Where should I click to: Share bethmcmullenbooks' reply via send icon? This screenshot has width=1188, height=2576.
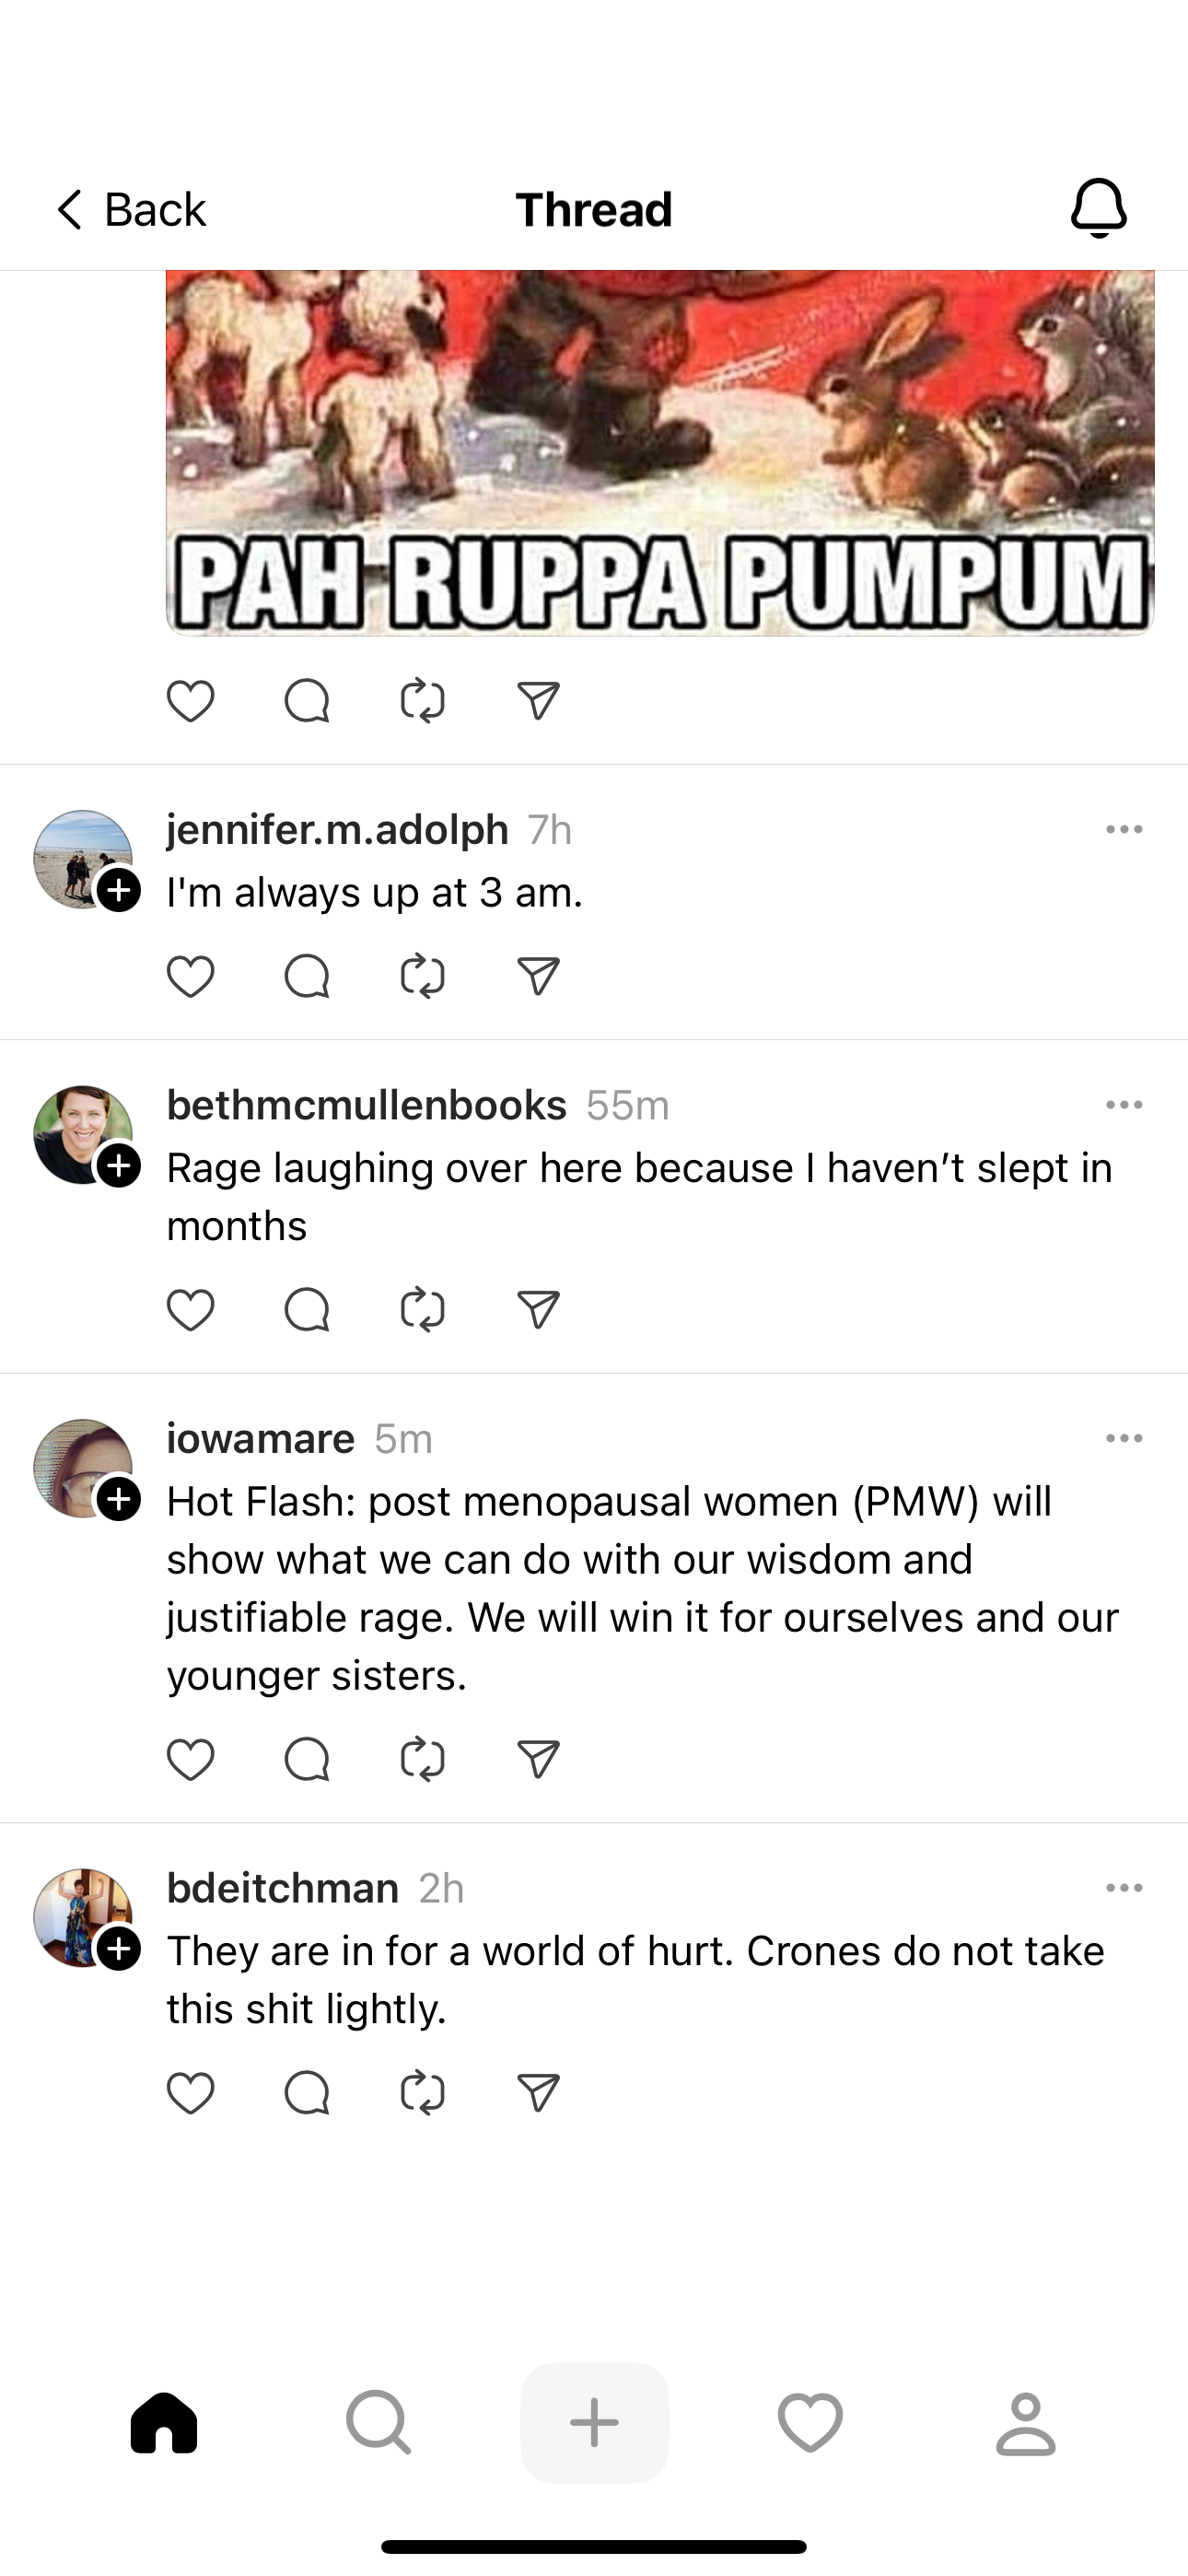pos(538,1310)
